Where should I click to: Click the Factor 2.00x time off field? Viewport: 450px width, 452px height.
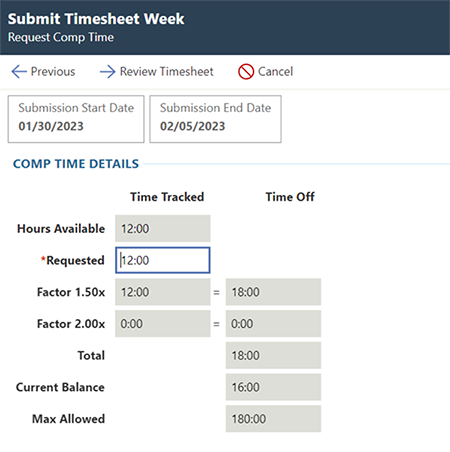click(x=273, y=324)
